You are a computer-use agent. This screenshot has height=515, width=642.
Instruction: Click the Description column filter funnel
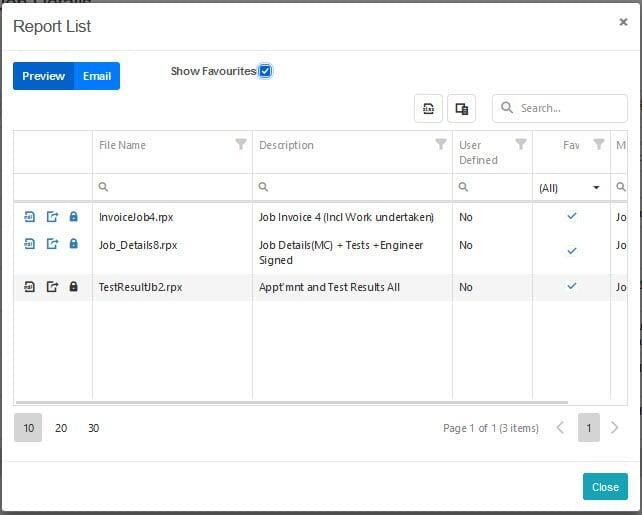coord(441,145)
